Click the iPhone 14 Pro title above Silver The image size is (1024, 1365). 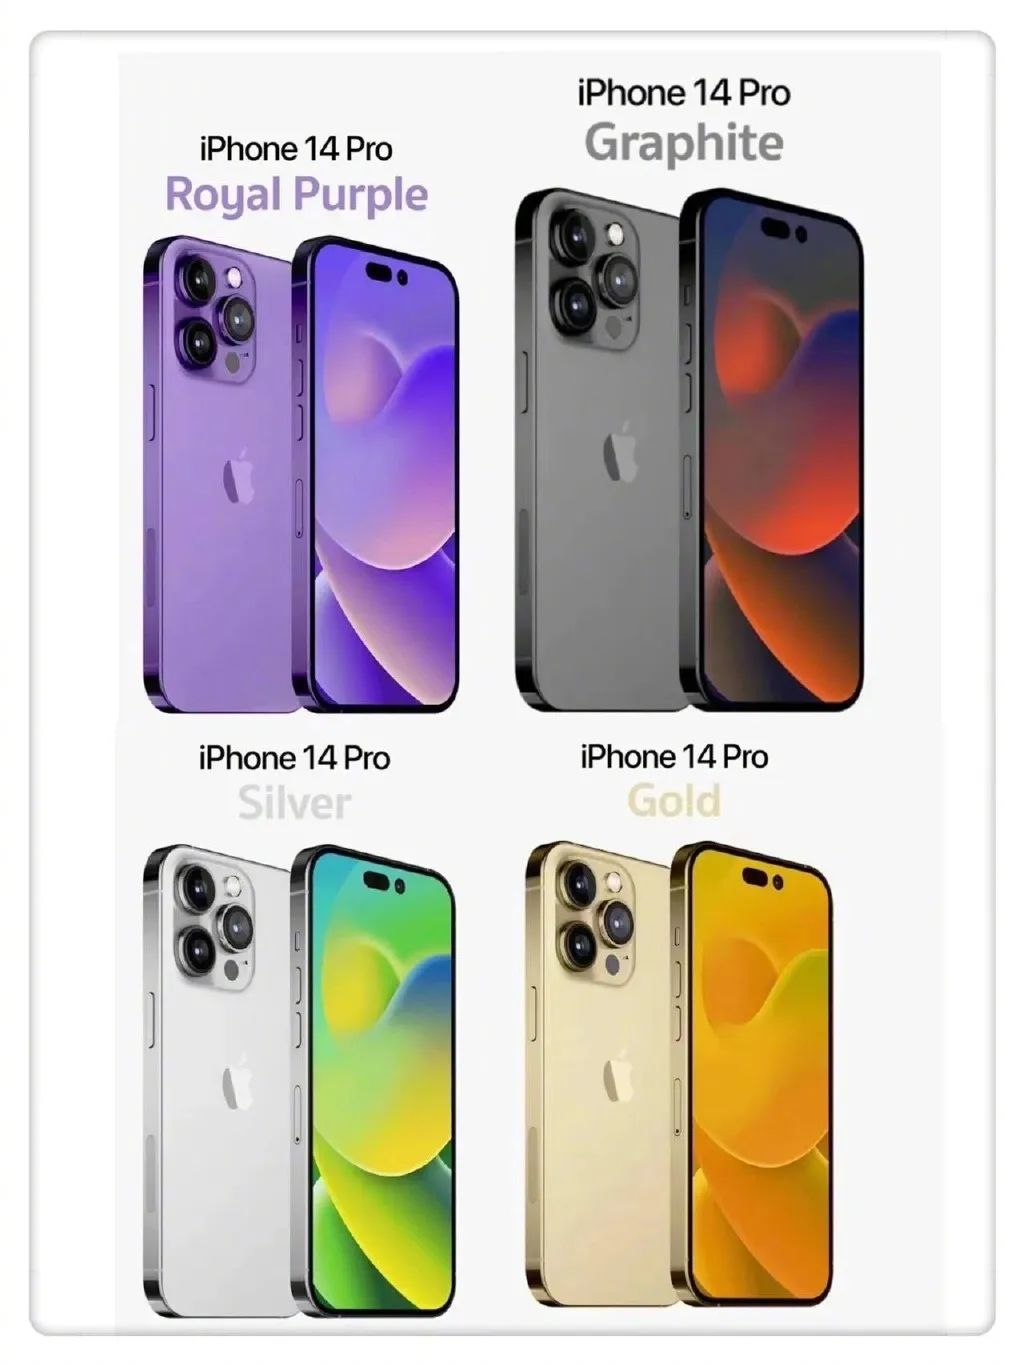point(294,758)
